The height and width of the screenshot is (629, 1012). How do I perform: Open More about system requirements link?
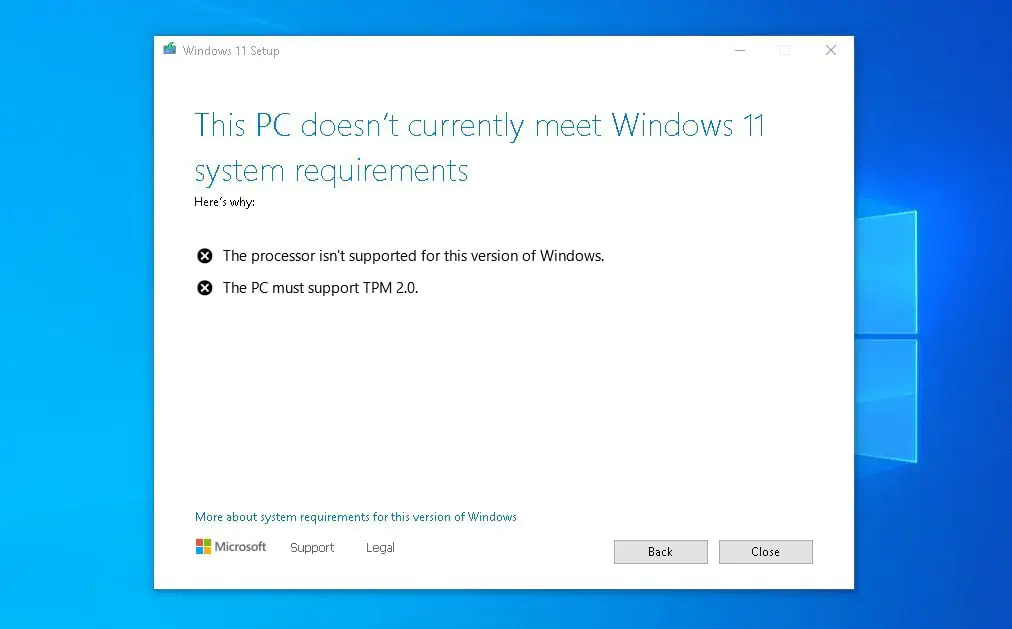(x=356, y=517)
